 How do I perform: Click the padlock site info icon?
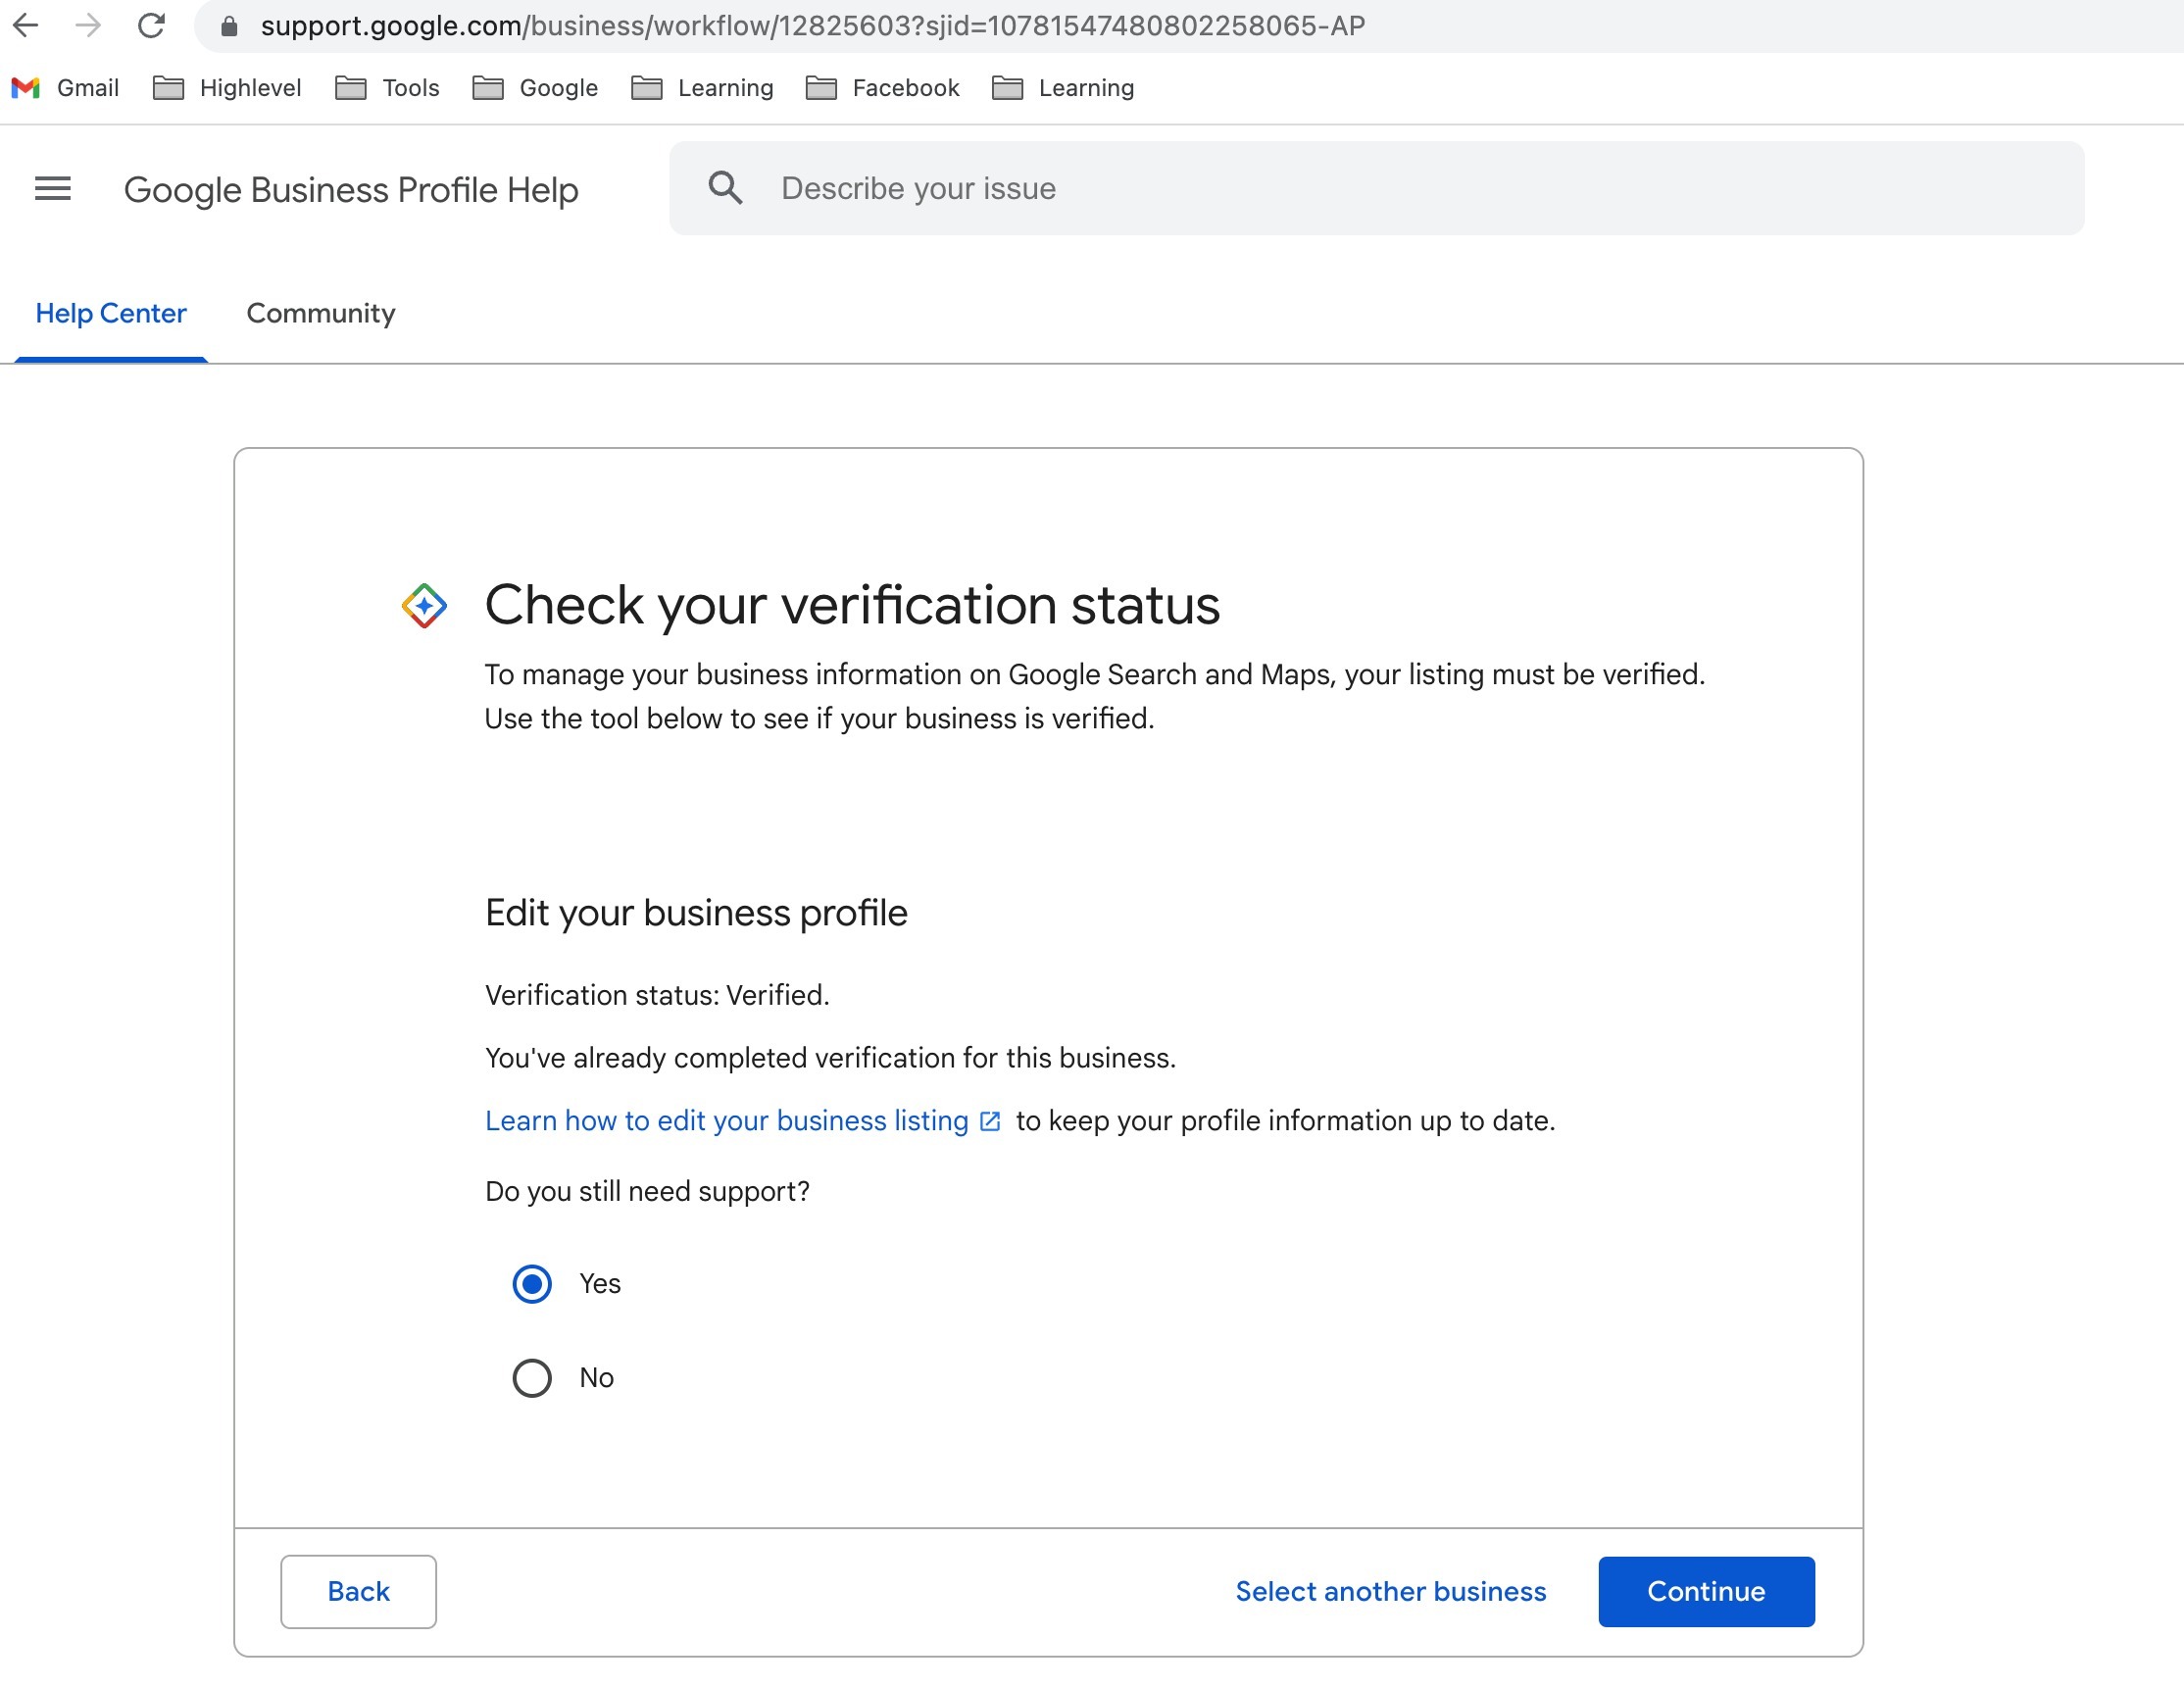tap(229, 26)
